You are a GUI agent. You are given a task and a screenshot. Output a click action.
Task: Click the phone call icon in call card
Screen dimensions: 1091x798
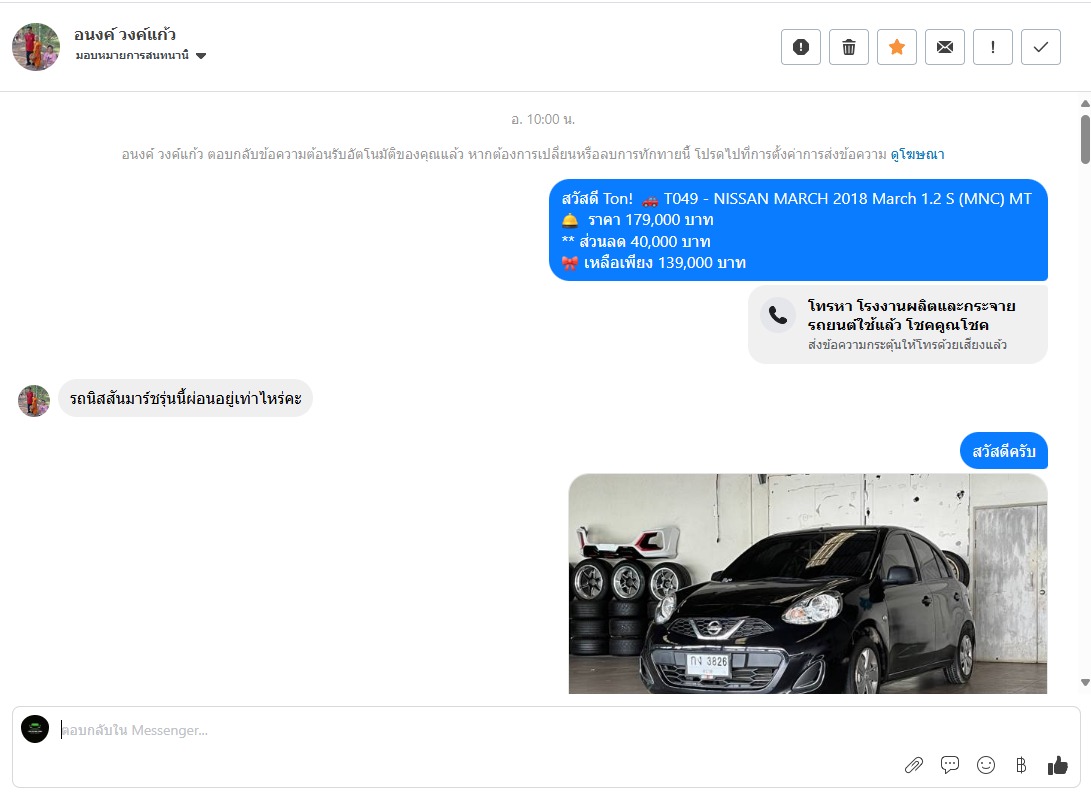778,316
